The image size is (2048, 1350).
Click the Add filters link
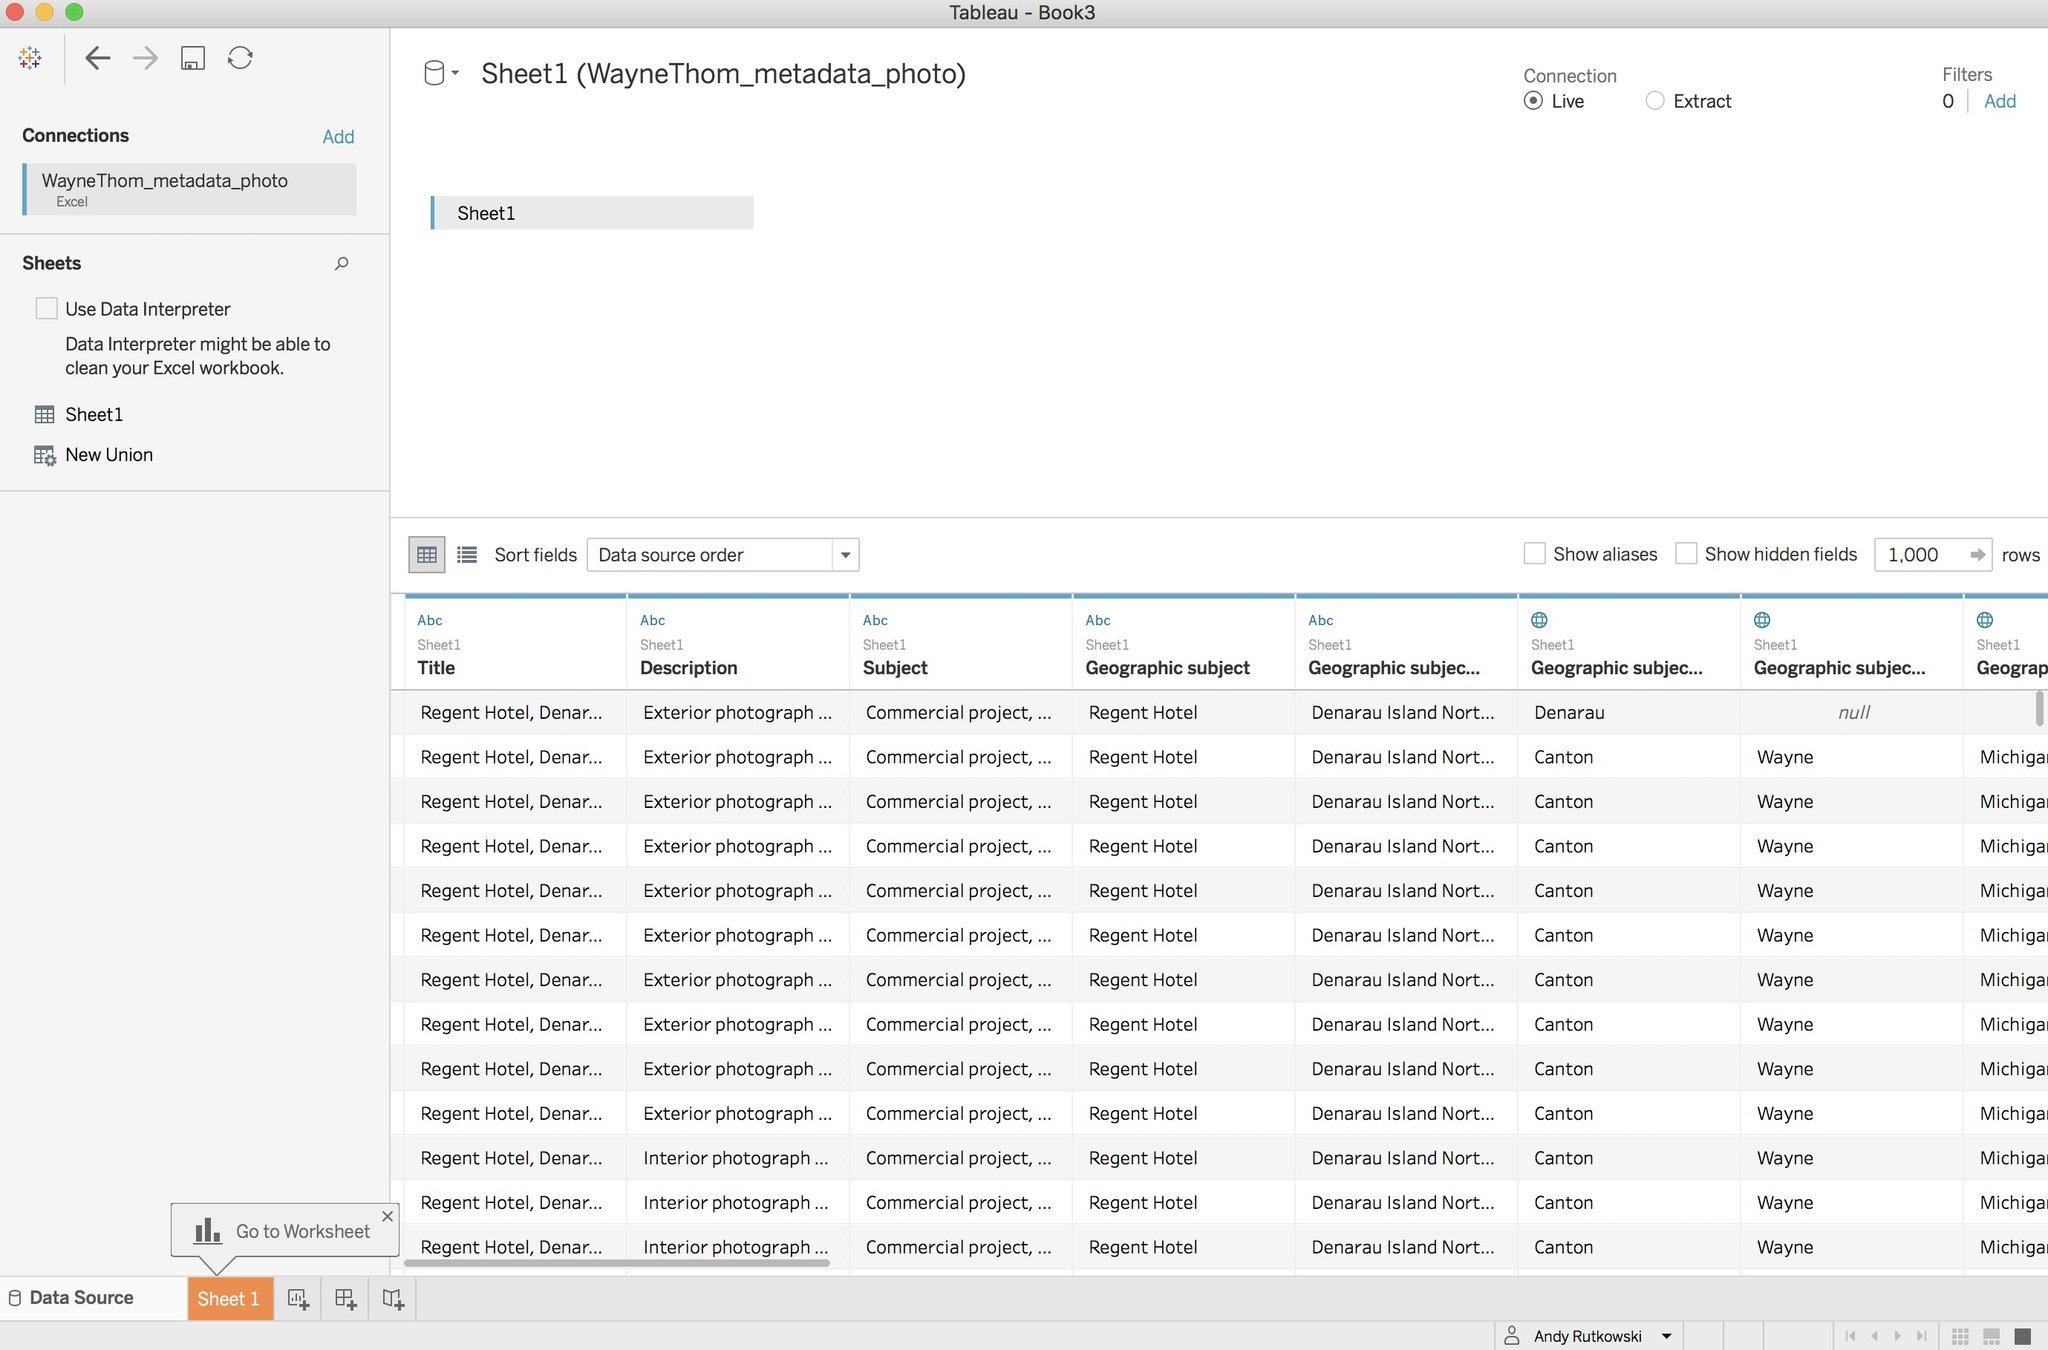pos(1999,101)
